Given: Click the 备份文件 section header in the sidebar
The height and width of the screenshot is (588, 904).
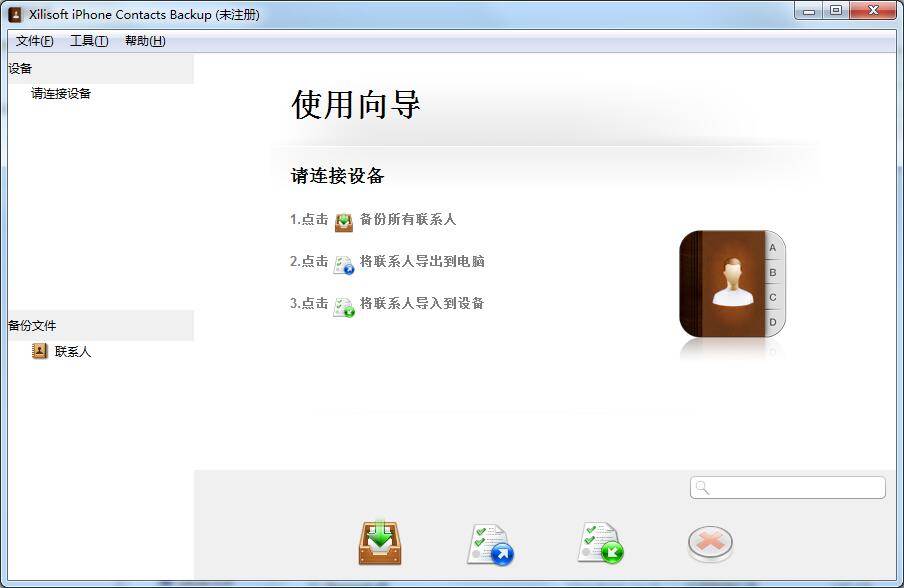Looking at the screenshot, I should tap(33, 324).
